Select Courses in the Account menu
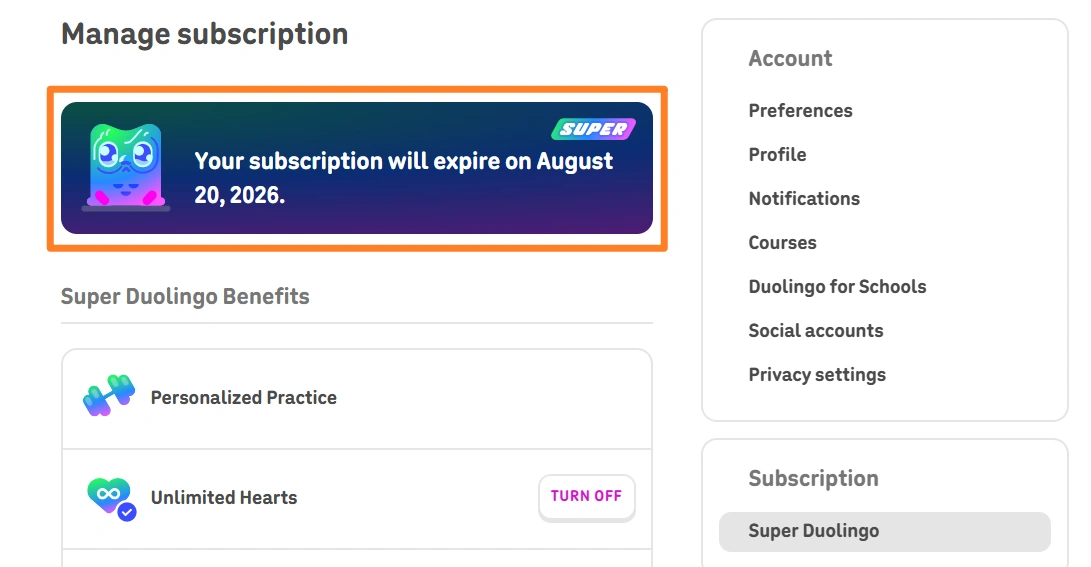Screen dimensions: 1091x567 point(782,243)
